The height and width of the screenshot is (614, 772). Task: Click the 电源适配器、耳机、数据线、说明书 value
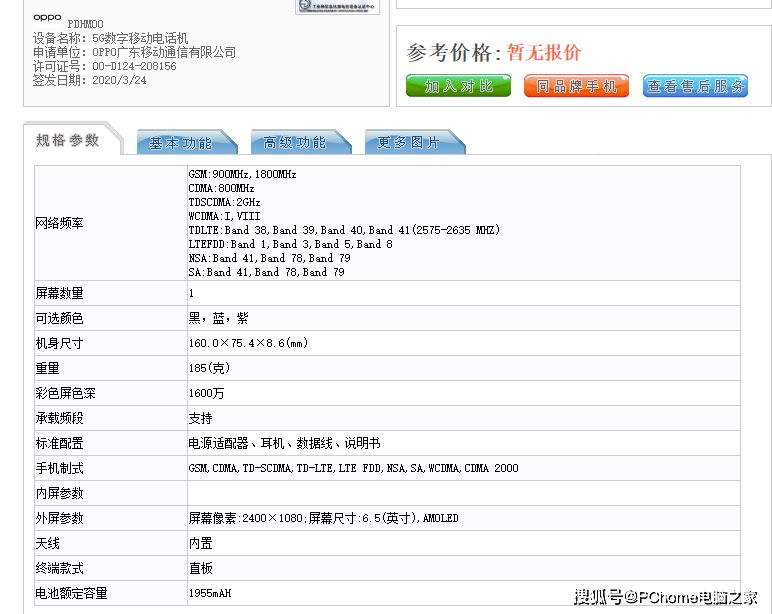point(284,444)
